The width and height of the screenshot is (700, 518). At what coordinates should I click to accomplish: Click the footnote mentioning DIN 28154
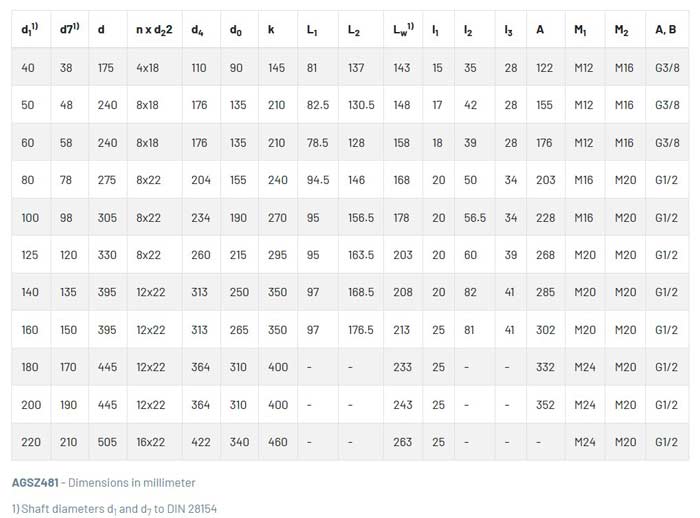point(114,508)
